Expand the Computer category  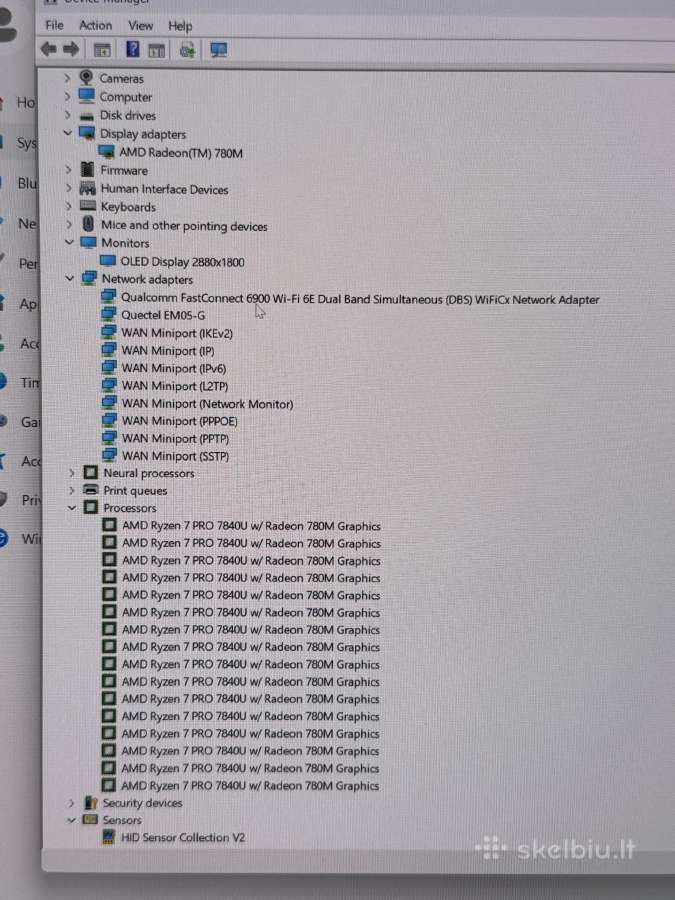67,96
